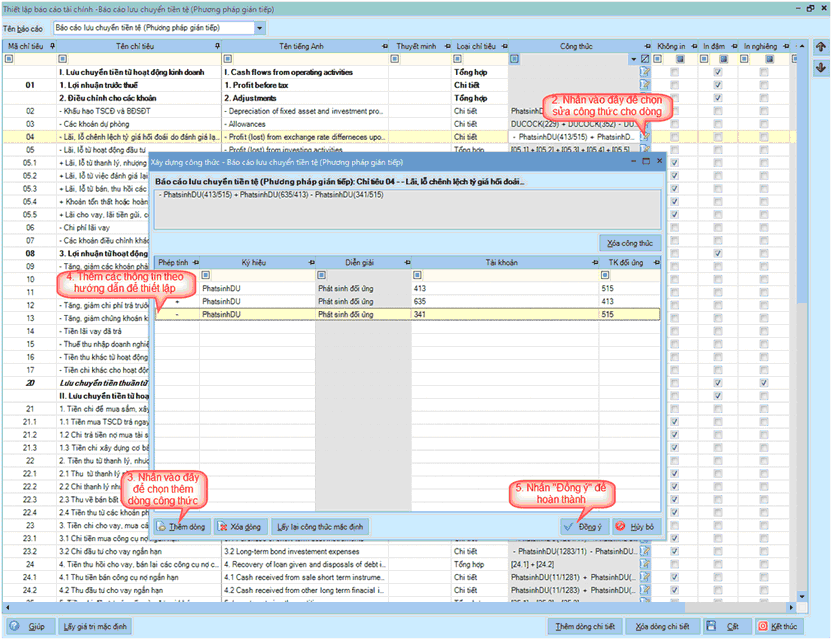Click filter icon under Ký hiệu column in dialog
The image size is (832, 640).
point(206,275)
